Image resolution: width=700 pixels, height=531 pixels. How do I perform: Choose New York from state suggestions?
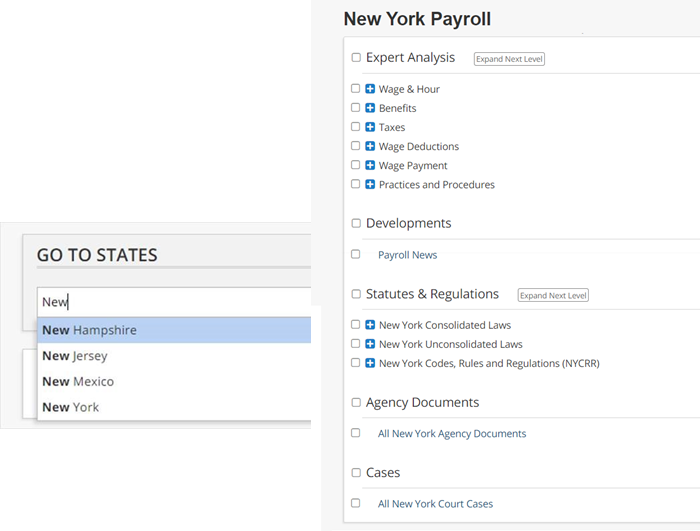71,407
